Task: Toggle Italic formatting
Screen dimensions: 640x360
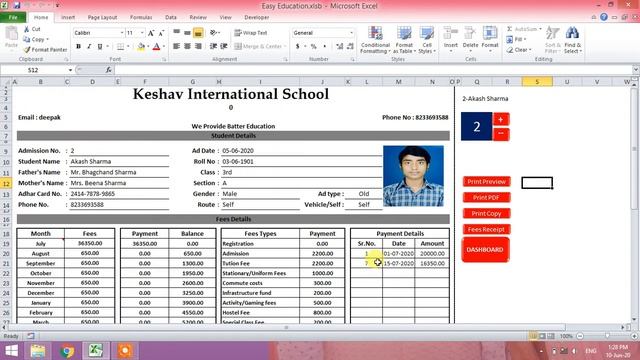Action: 89,47
